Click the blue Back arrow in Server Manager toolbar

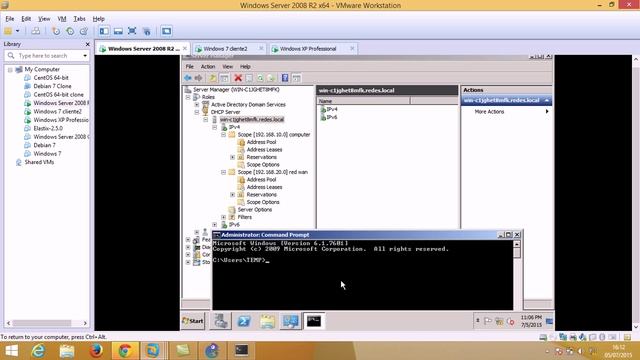[x=188, y=78]
